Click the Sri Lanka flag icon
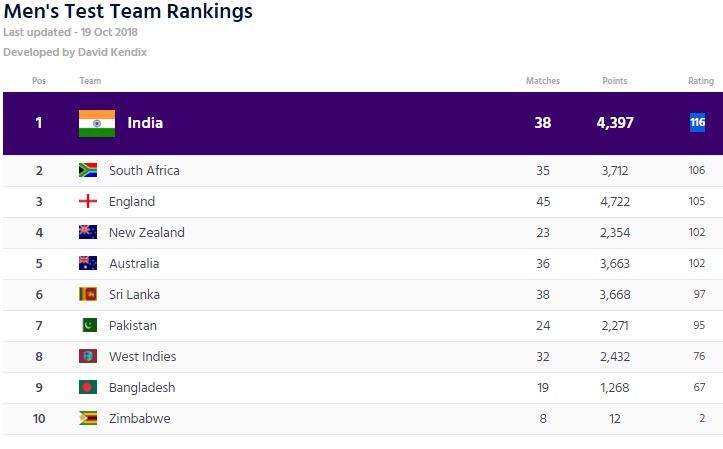This screenshot has width=723, height=449. (88, 294)
